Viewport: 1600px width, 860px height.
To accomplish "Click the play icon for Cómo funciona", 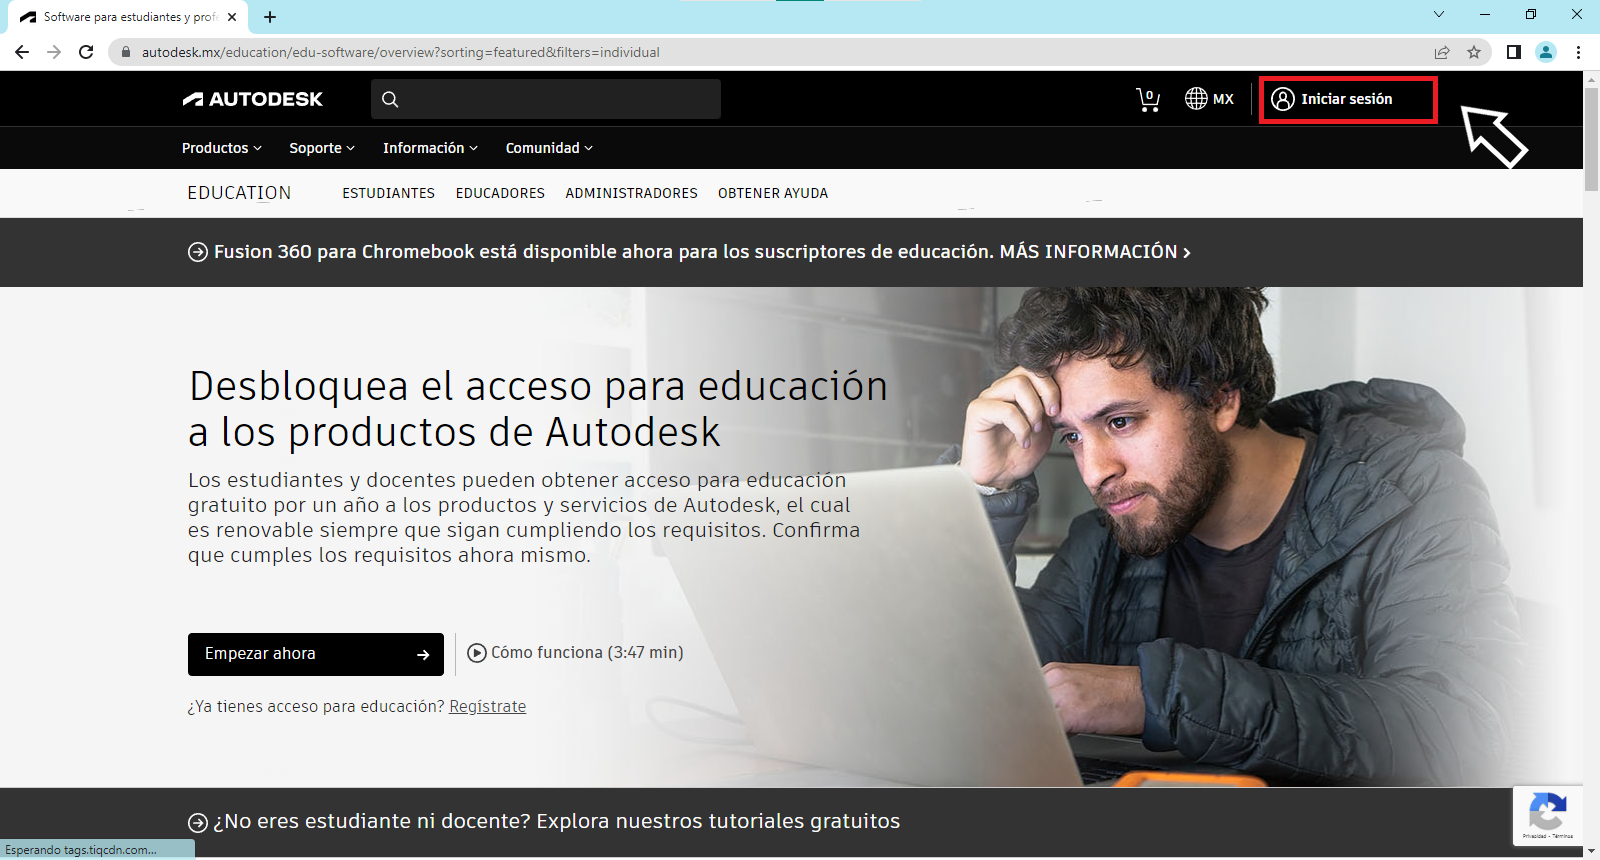I will pyautogui.click(x=477, y=653).
